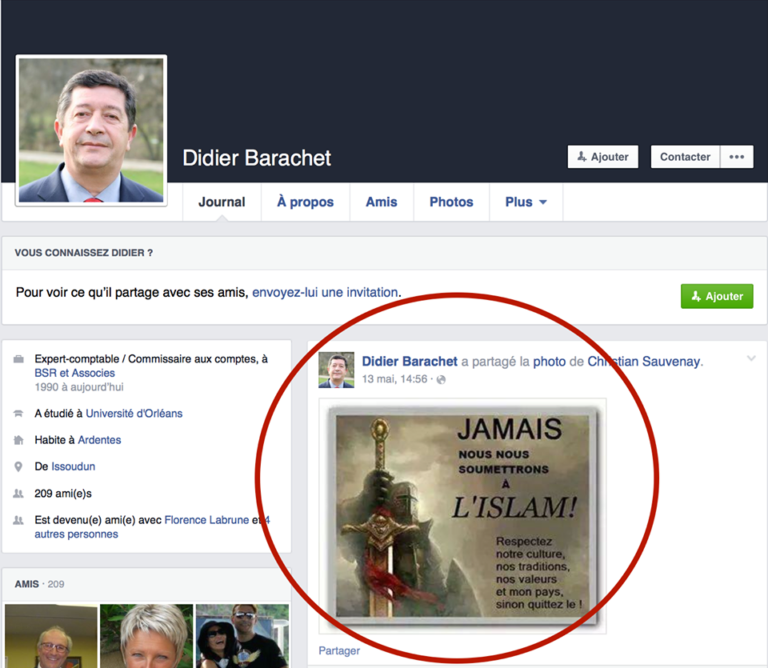768x668 pixels.
Task: Open the three-dots more options button
Action: tap(736, 157)
